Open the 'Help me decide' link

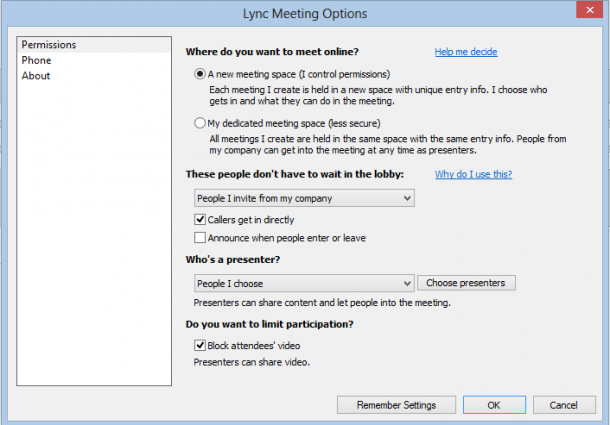(x=466, y=52)
